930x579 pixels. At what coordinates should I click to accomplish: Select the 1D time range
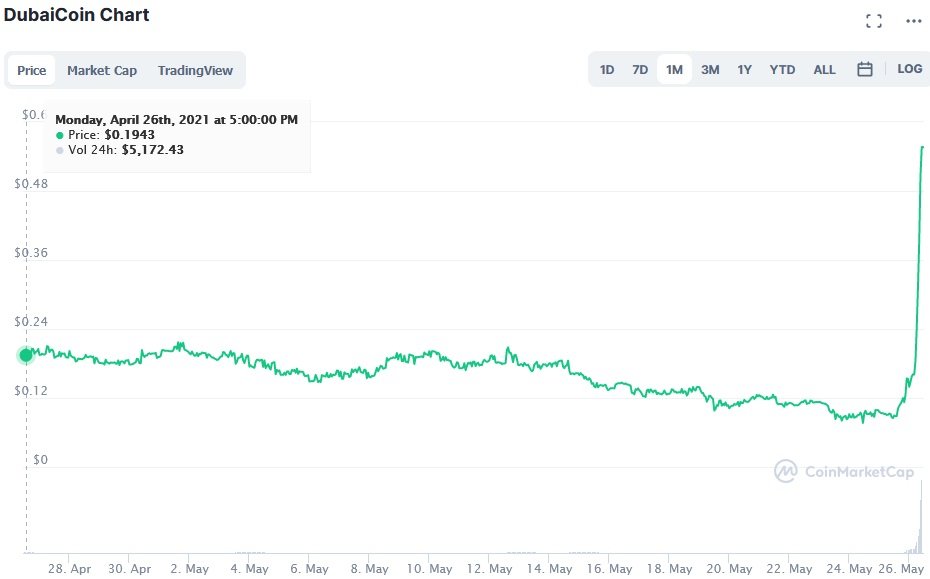click(607, 69)
